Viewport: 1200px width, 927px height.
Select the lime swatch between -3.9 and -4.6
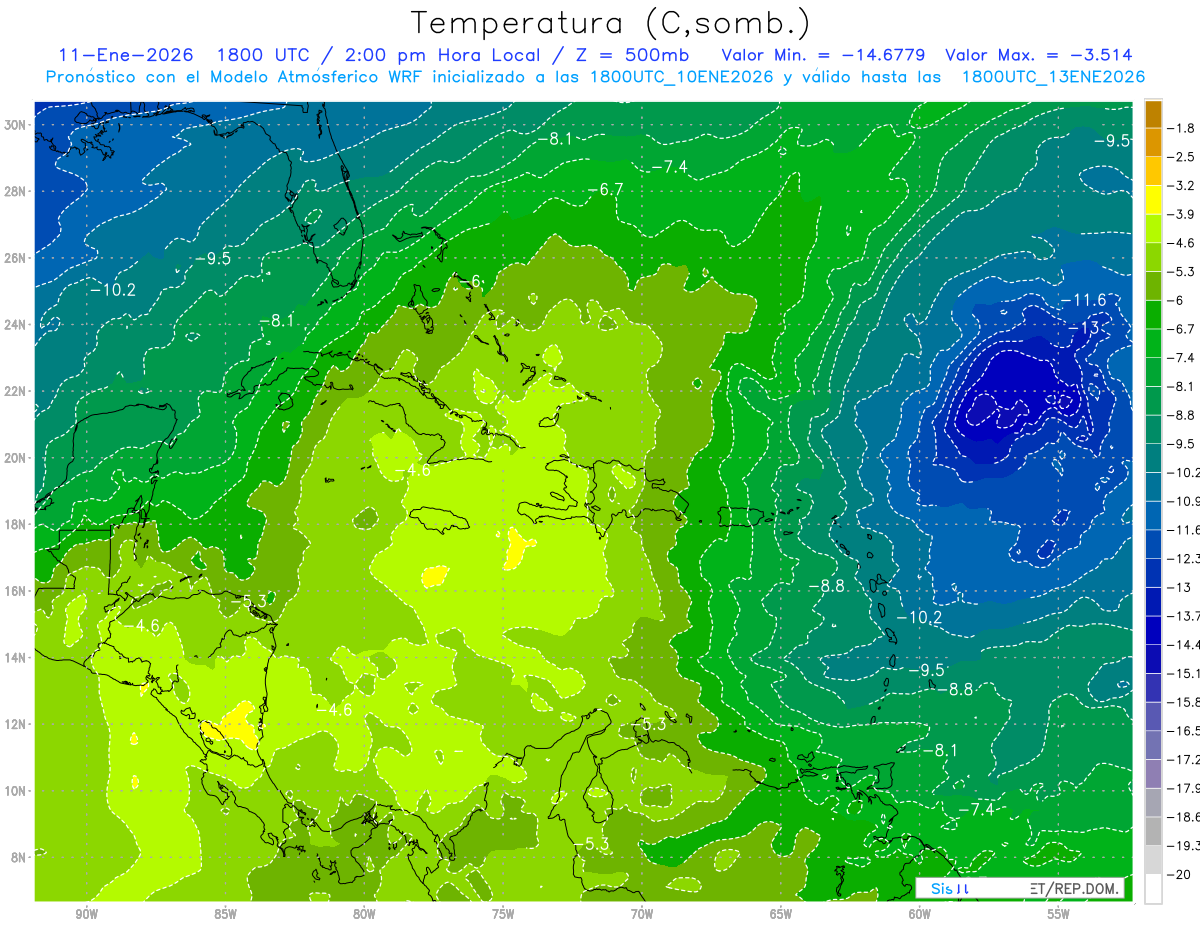(x=1153, y=228)
